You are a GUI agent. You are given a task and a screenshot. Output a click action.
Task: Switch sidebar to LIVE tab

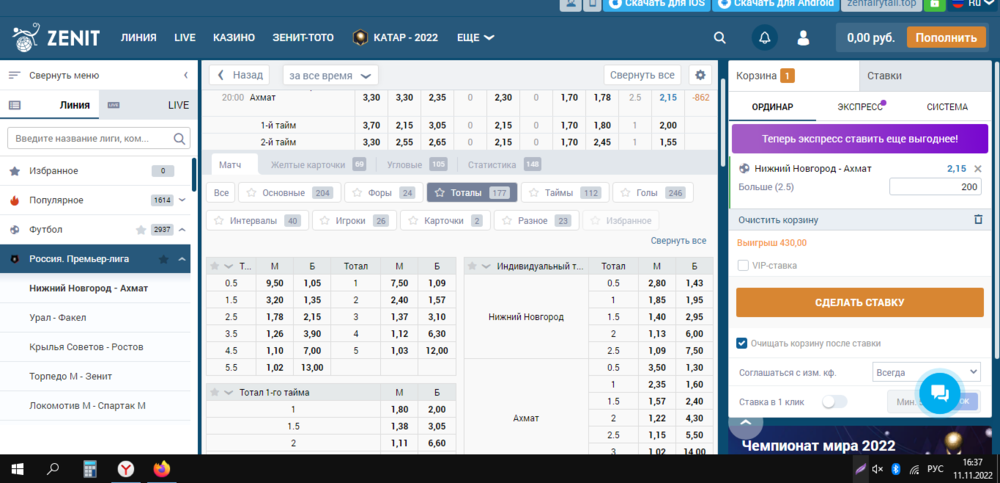(149, 105)
